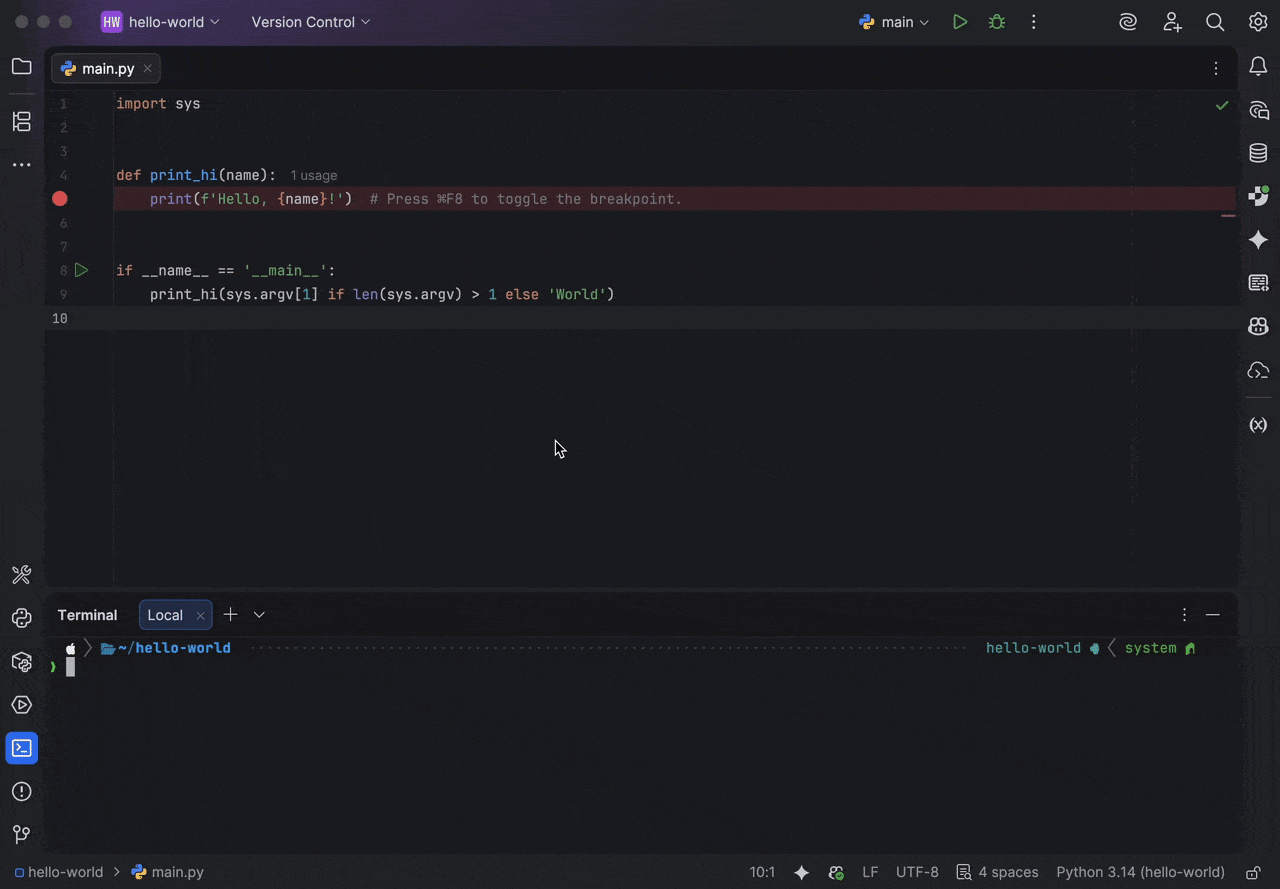The height and width of the screenshot is (889, 1280).
Task: Click the ~/hello-world terminal path
Action: (174, 648)
